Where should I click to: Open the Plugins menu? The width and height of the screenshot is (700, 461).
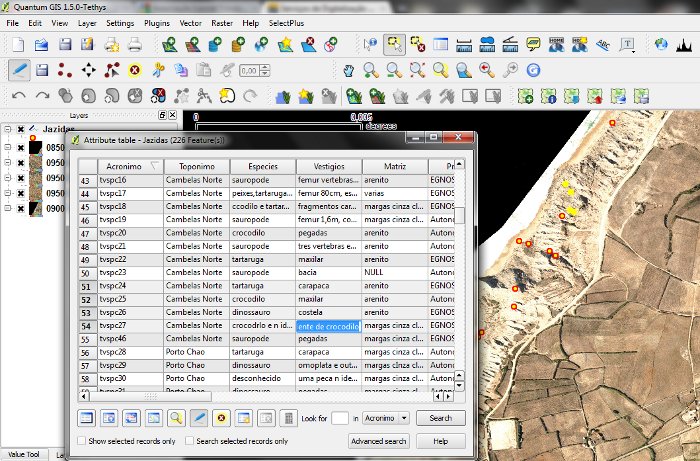(157, 22)
